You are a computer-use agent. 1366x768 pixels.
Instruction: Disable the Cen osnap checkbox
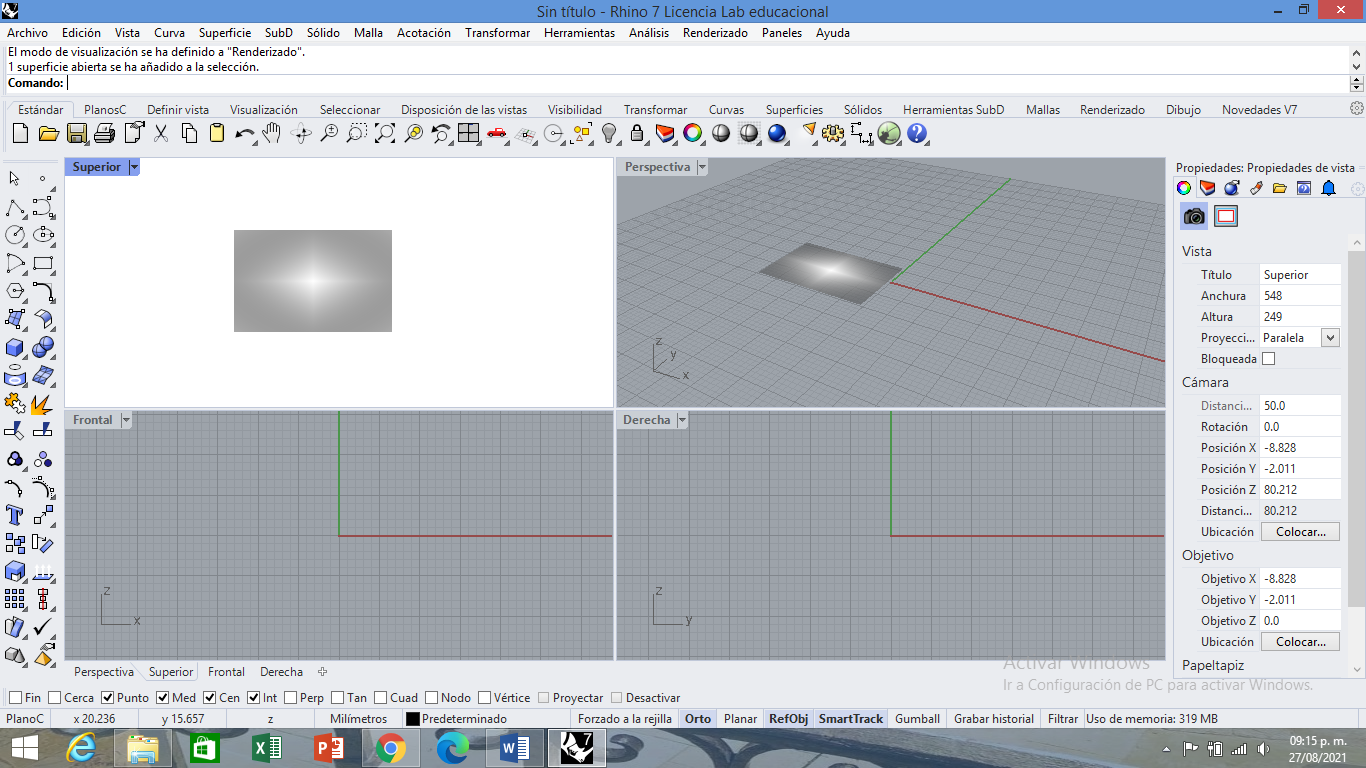point(210,697)
